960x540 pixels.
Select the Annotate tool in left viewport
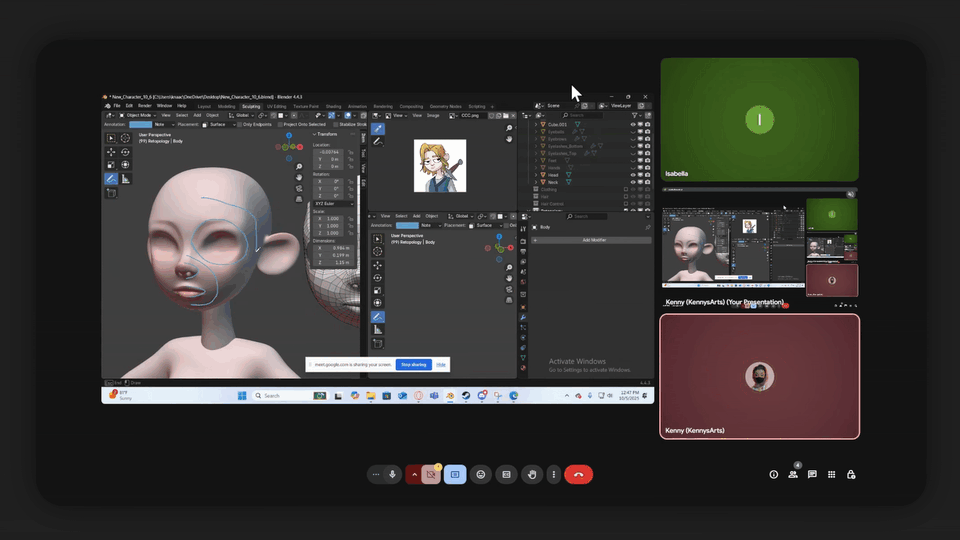(x=111, y=179)
